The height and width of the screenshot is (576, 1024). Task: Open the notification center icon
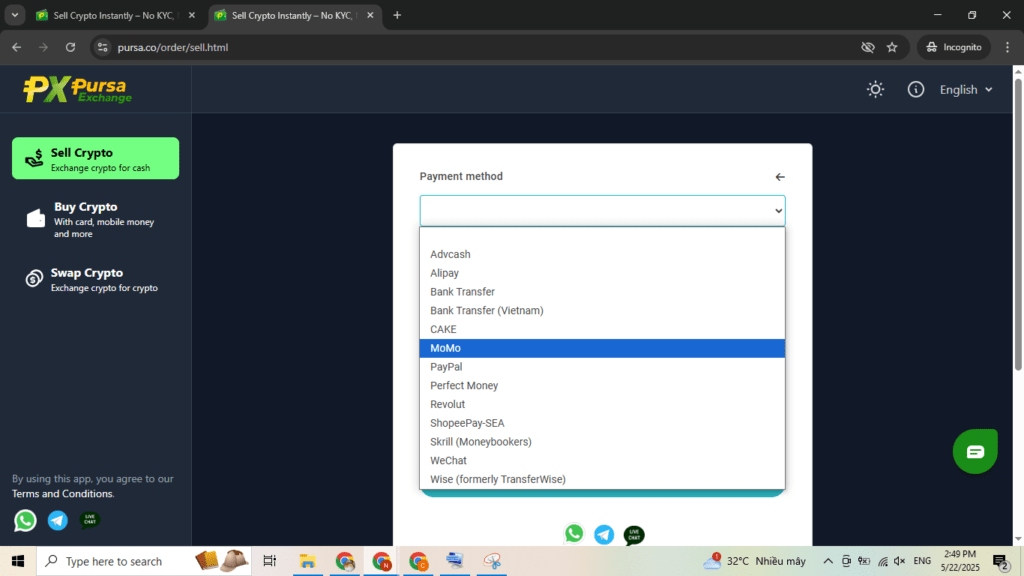[x=1000, y=561]
